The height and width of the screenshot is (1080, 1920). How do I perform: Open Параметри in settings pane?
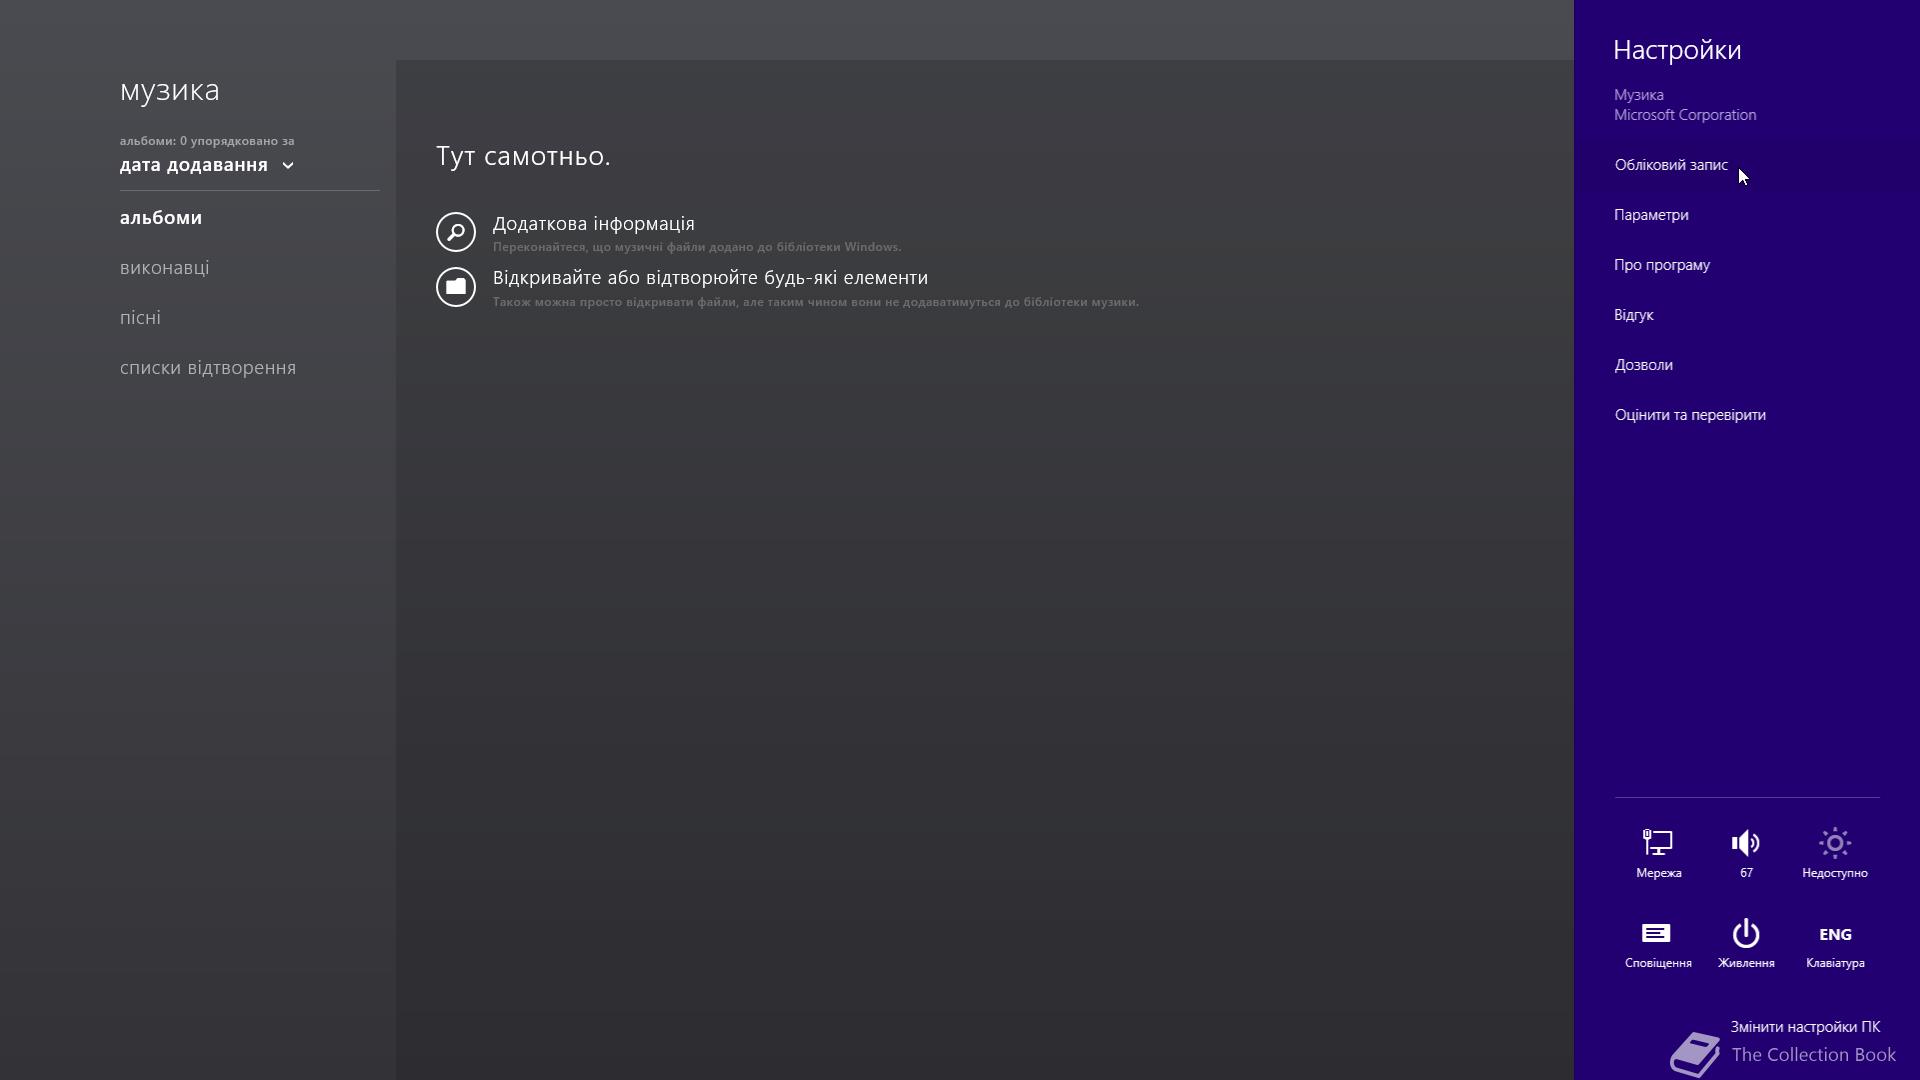click(x=1651, y=215)
